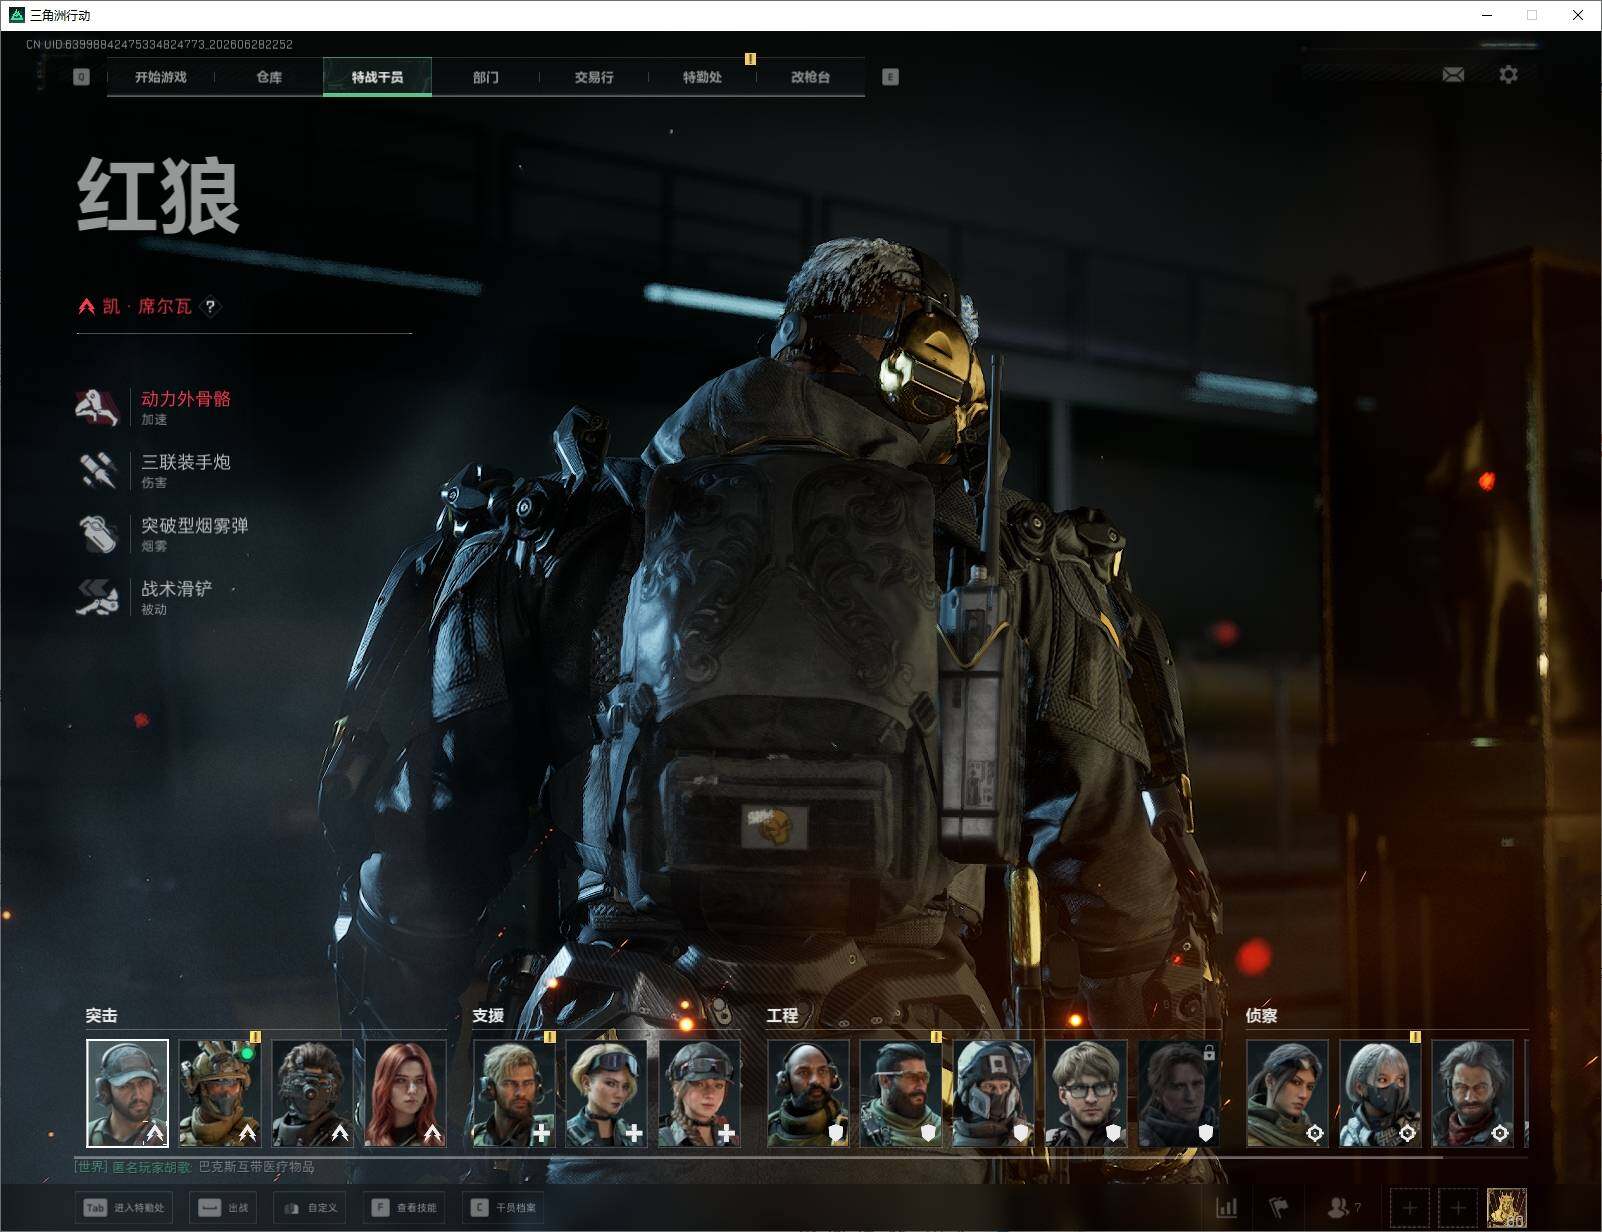Select the 战术滑铲 passive skill icon
The height and width of the screenshot is (1232, 1602).
pos(98,596)
